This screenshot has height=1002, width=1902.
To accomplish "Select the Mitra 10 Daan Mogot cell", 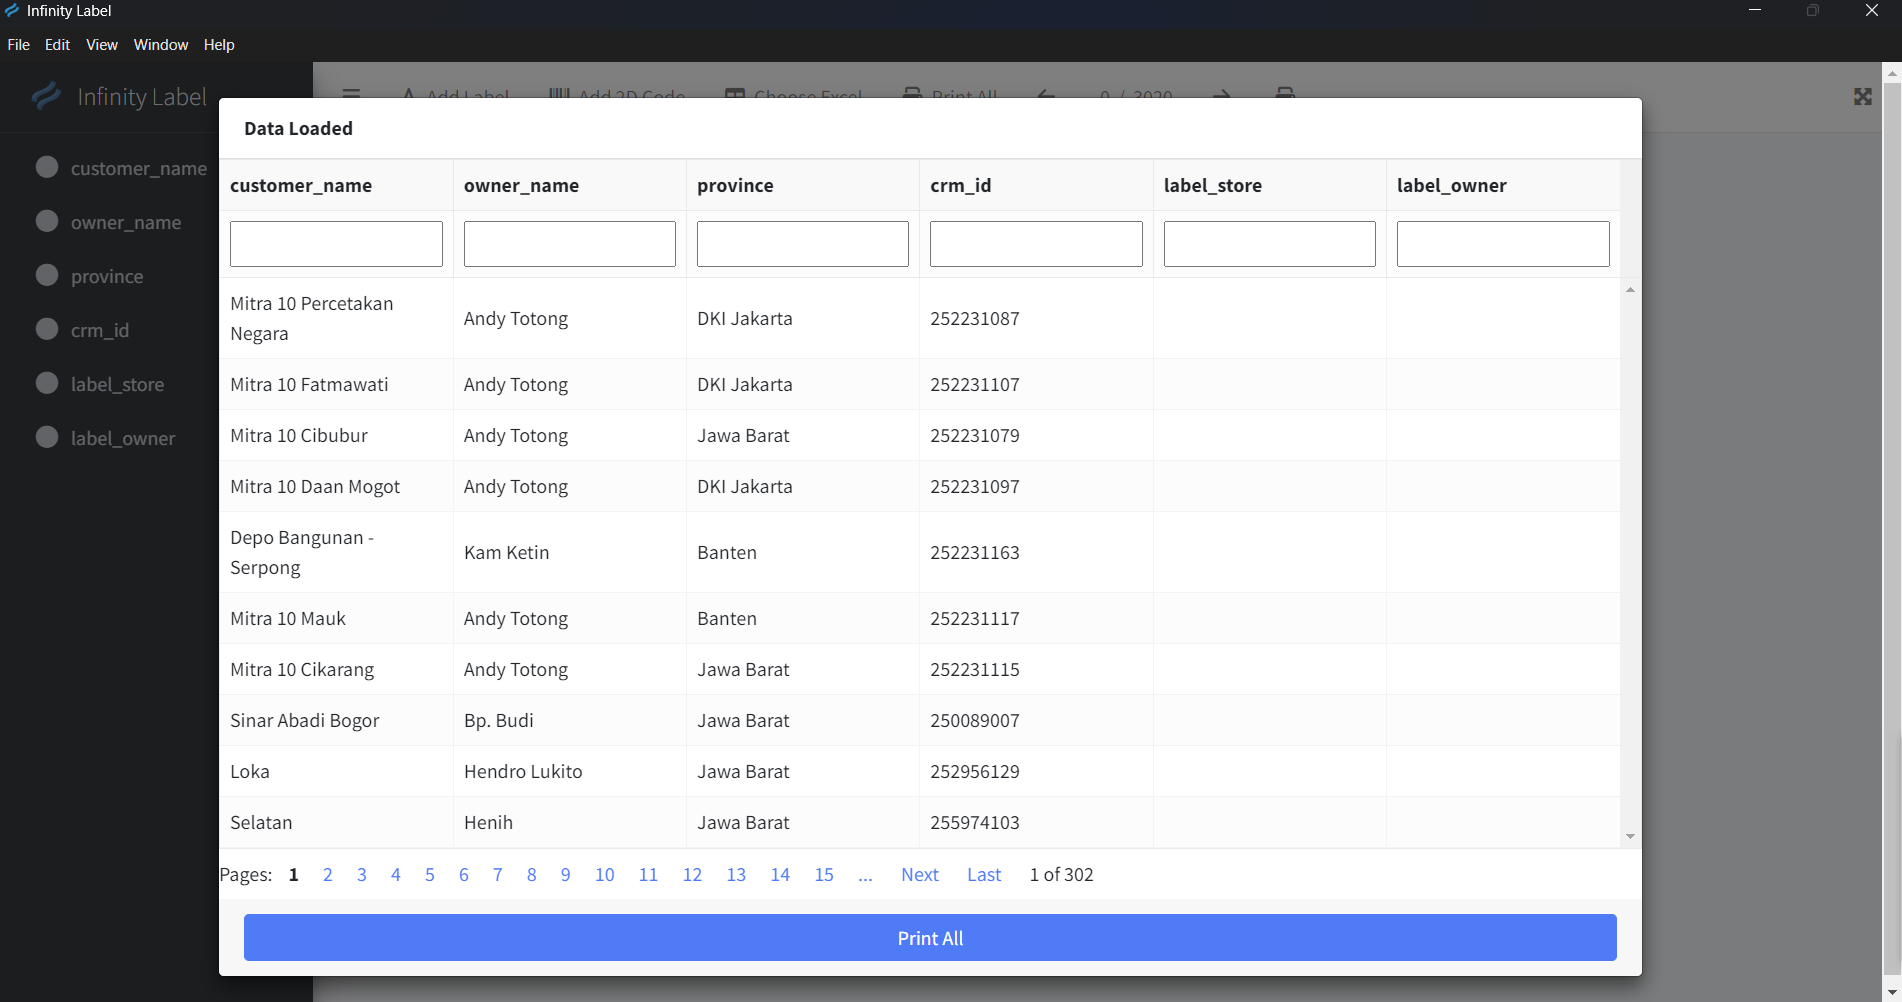I will pos(336,486).
